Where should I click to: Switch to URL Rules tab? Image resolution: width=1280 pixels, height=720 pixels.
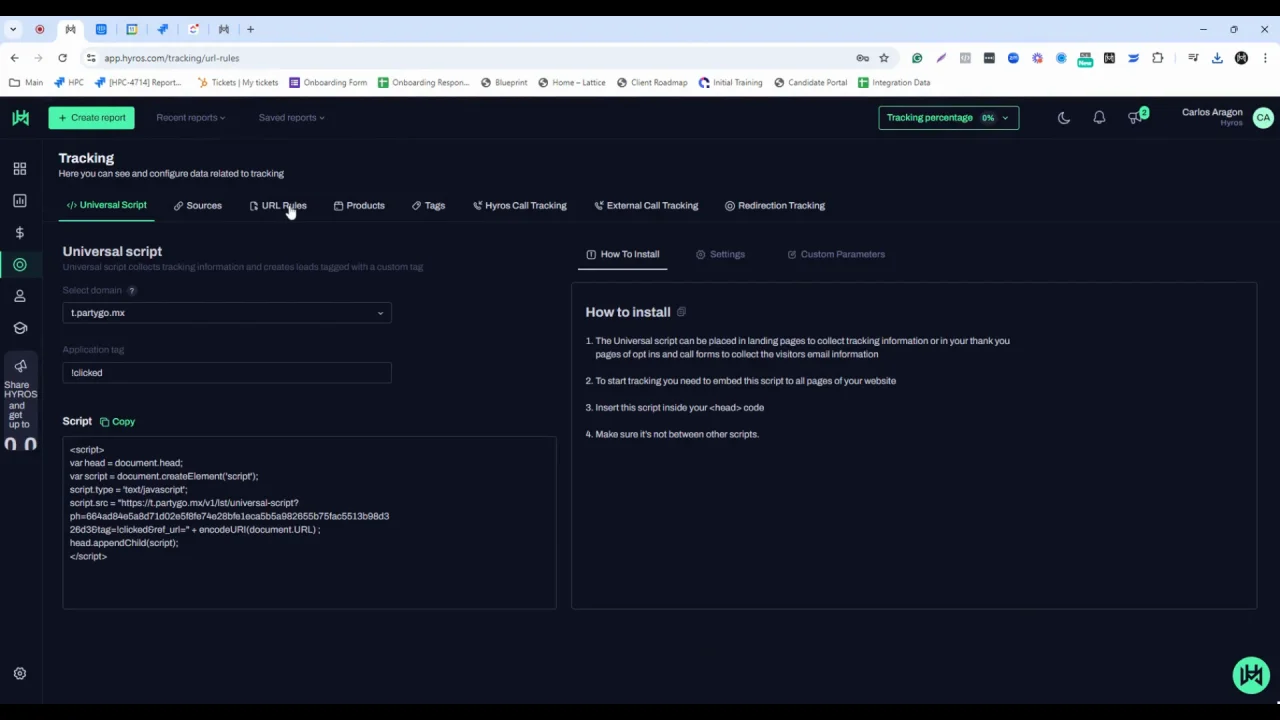click(x=278, y=206)
